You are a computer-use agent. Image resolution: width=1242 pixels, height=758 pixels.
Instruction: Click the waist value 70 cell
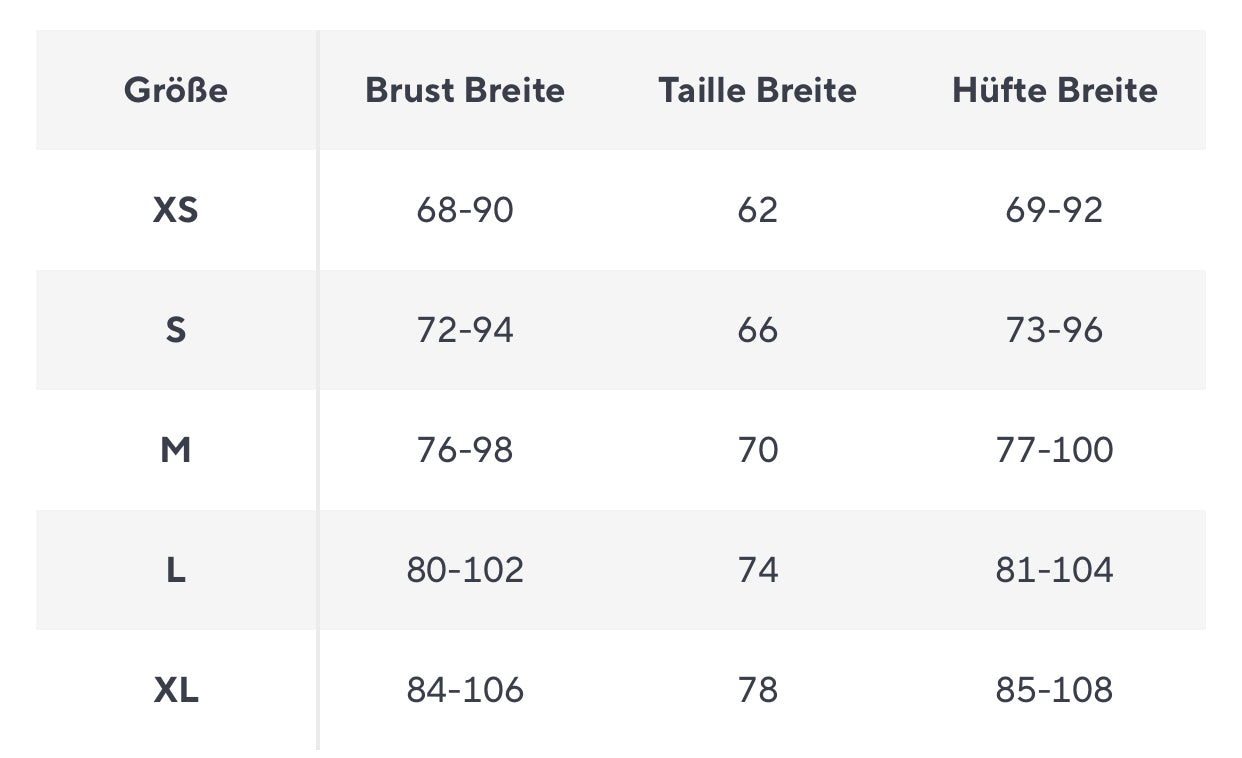click(757, 450)
